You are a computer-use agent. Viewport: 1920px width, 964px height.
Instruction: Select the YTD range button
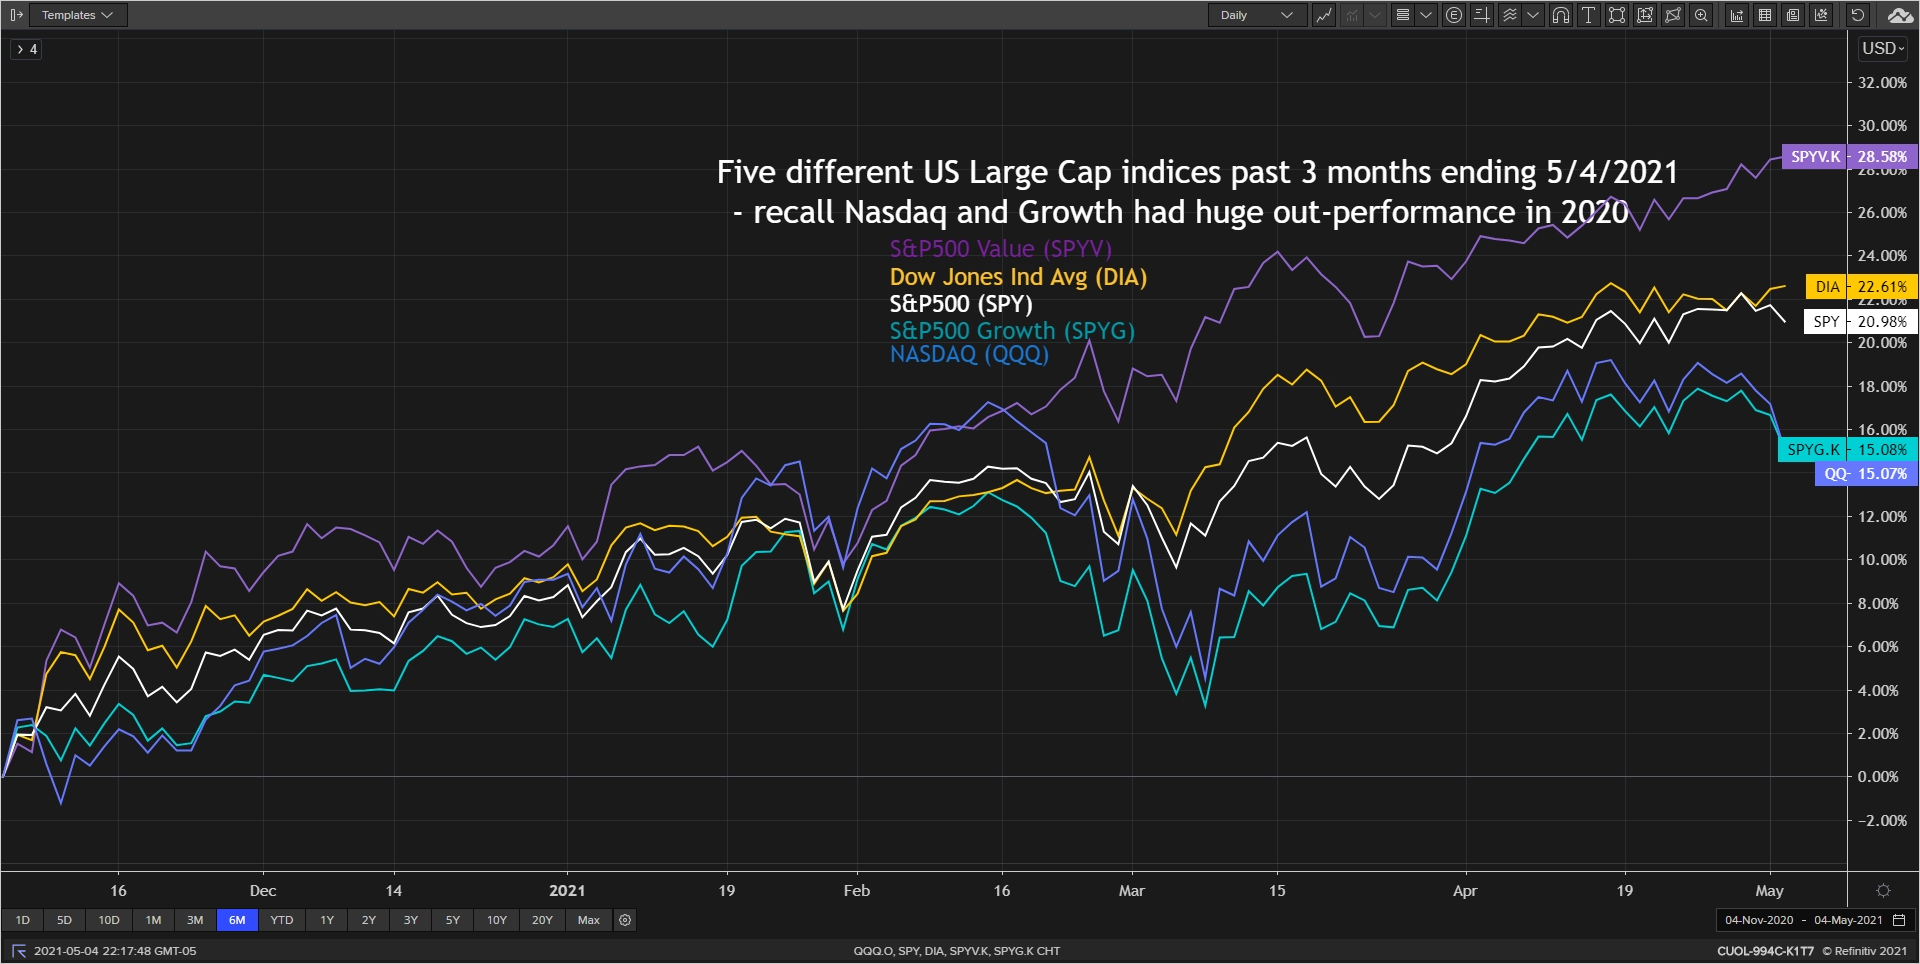coord(282,920)
